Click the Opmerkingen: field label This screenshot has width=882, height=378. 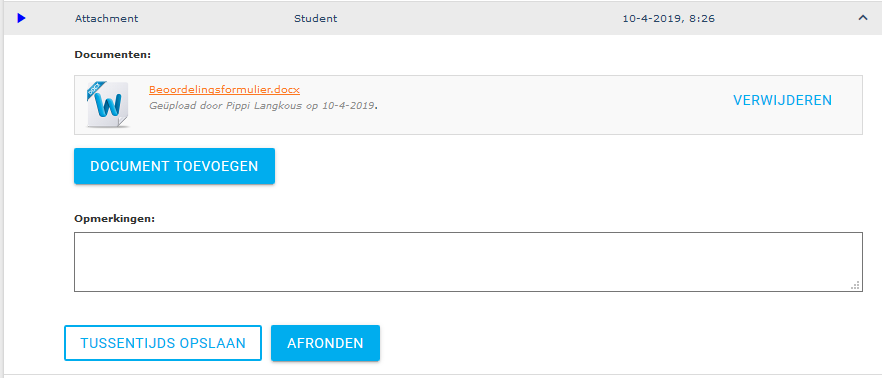115,218
